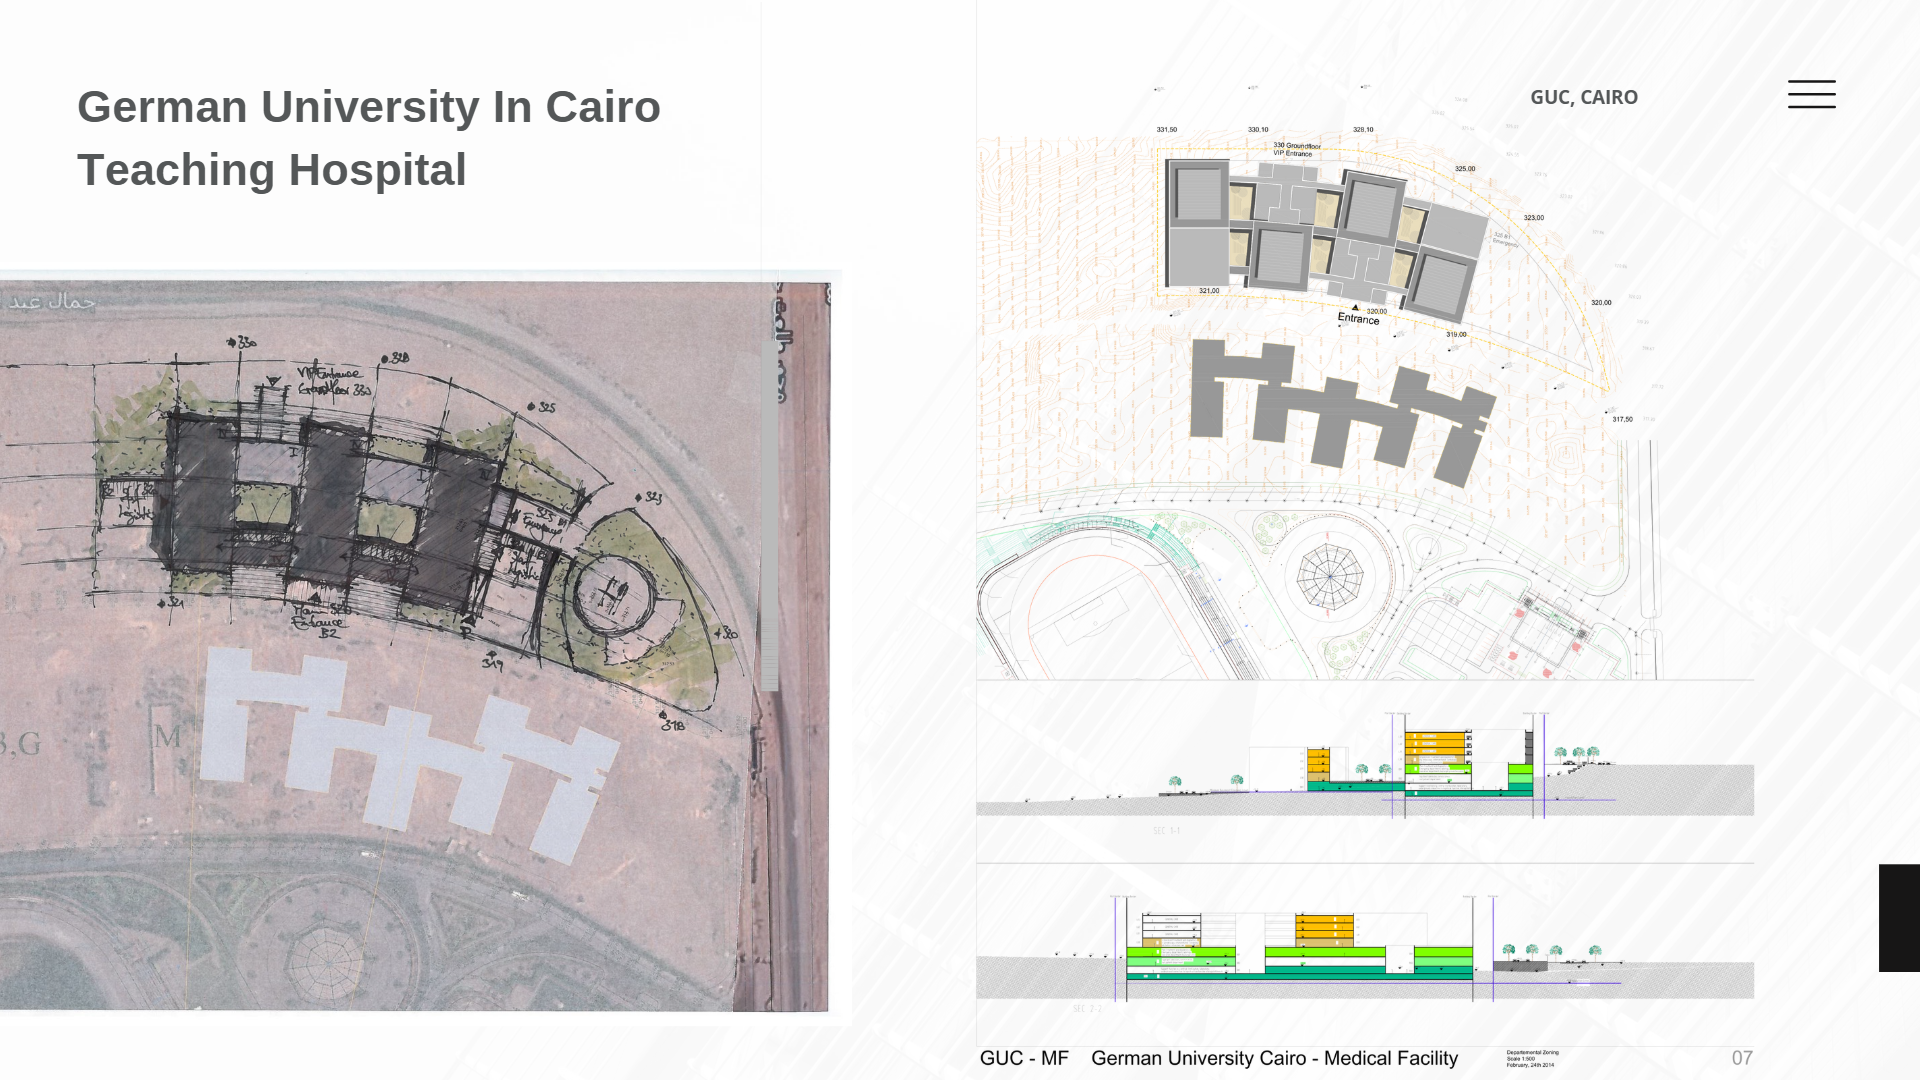Click the 330 Groundfloor VIP Entrance label
Viewport: 1920px width, 1080px height.
pos(1296,149)
